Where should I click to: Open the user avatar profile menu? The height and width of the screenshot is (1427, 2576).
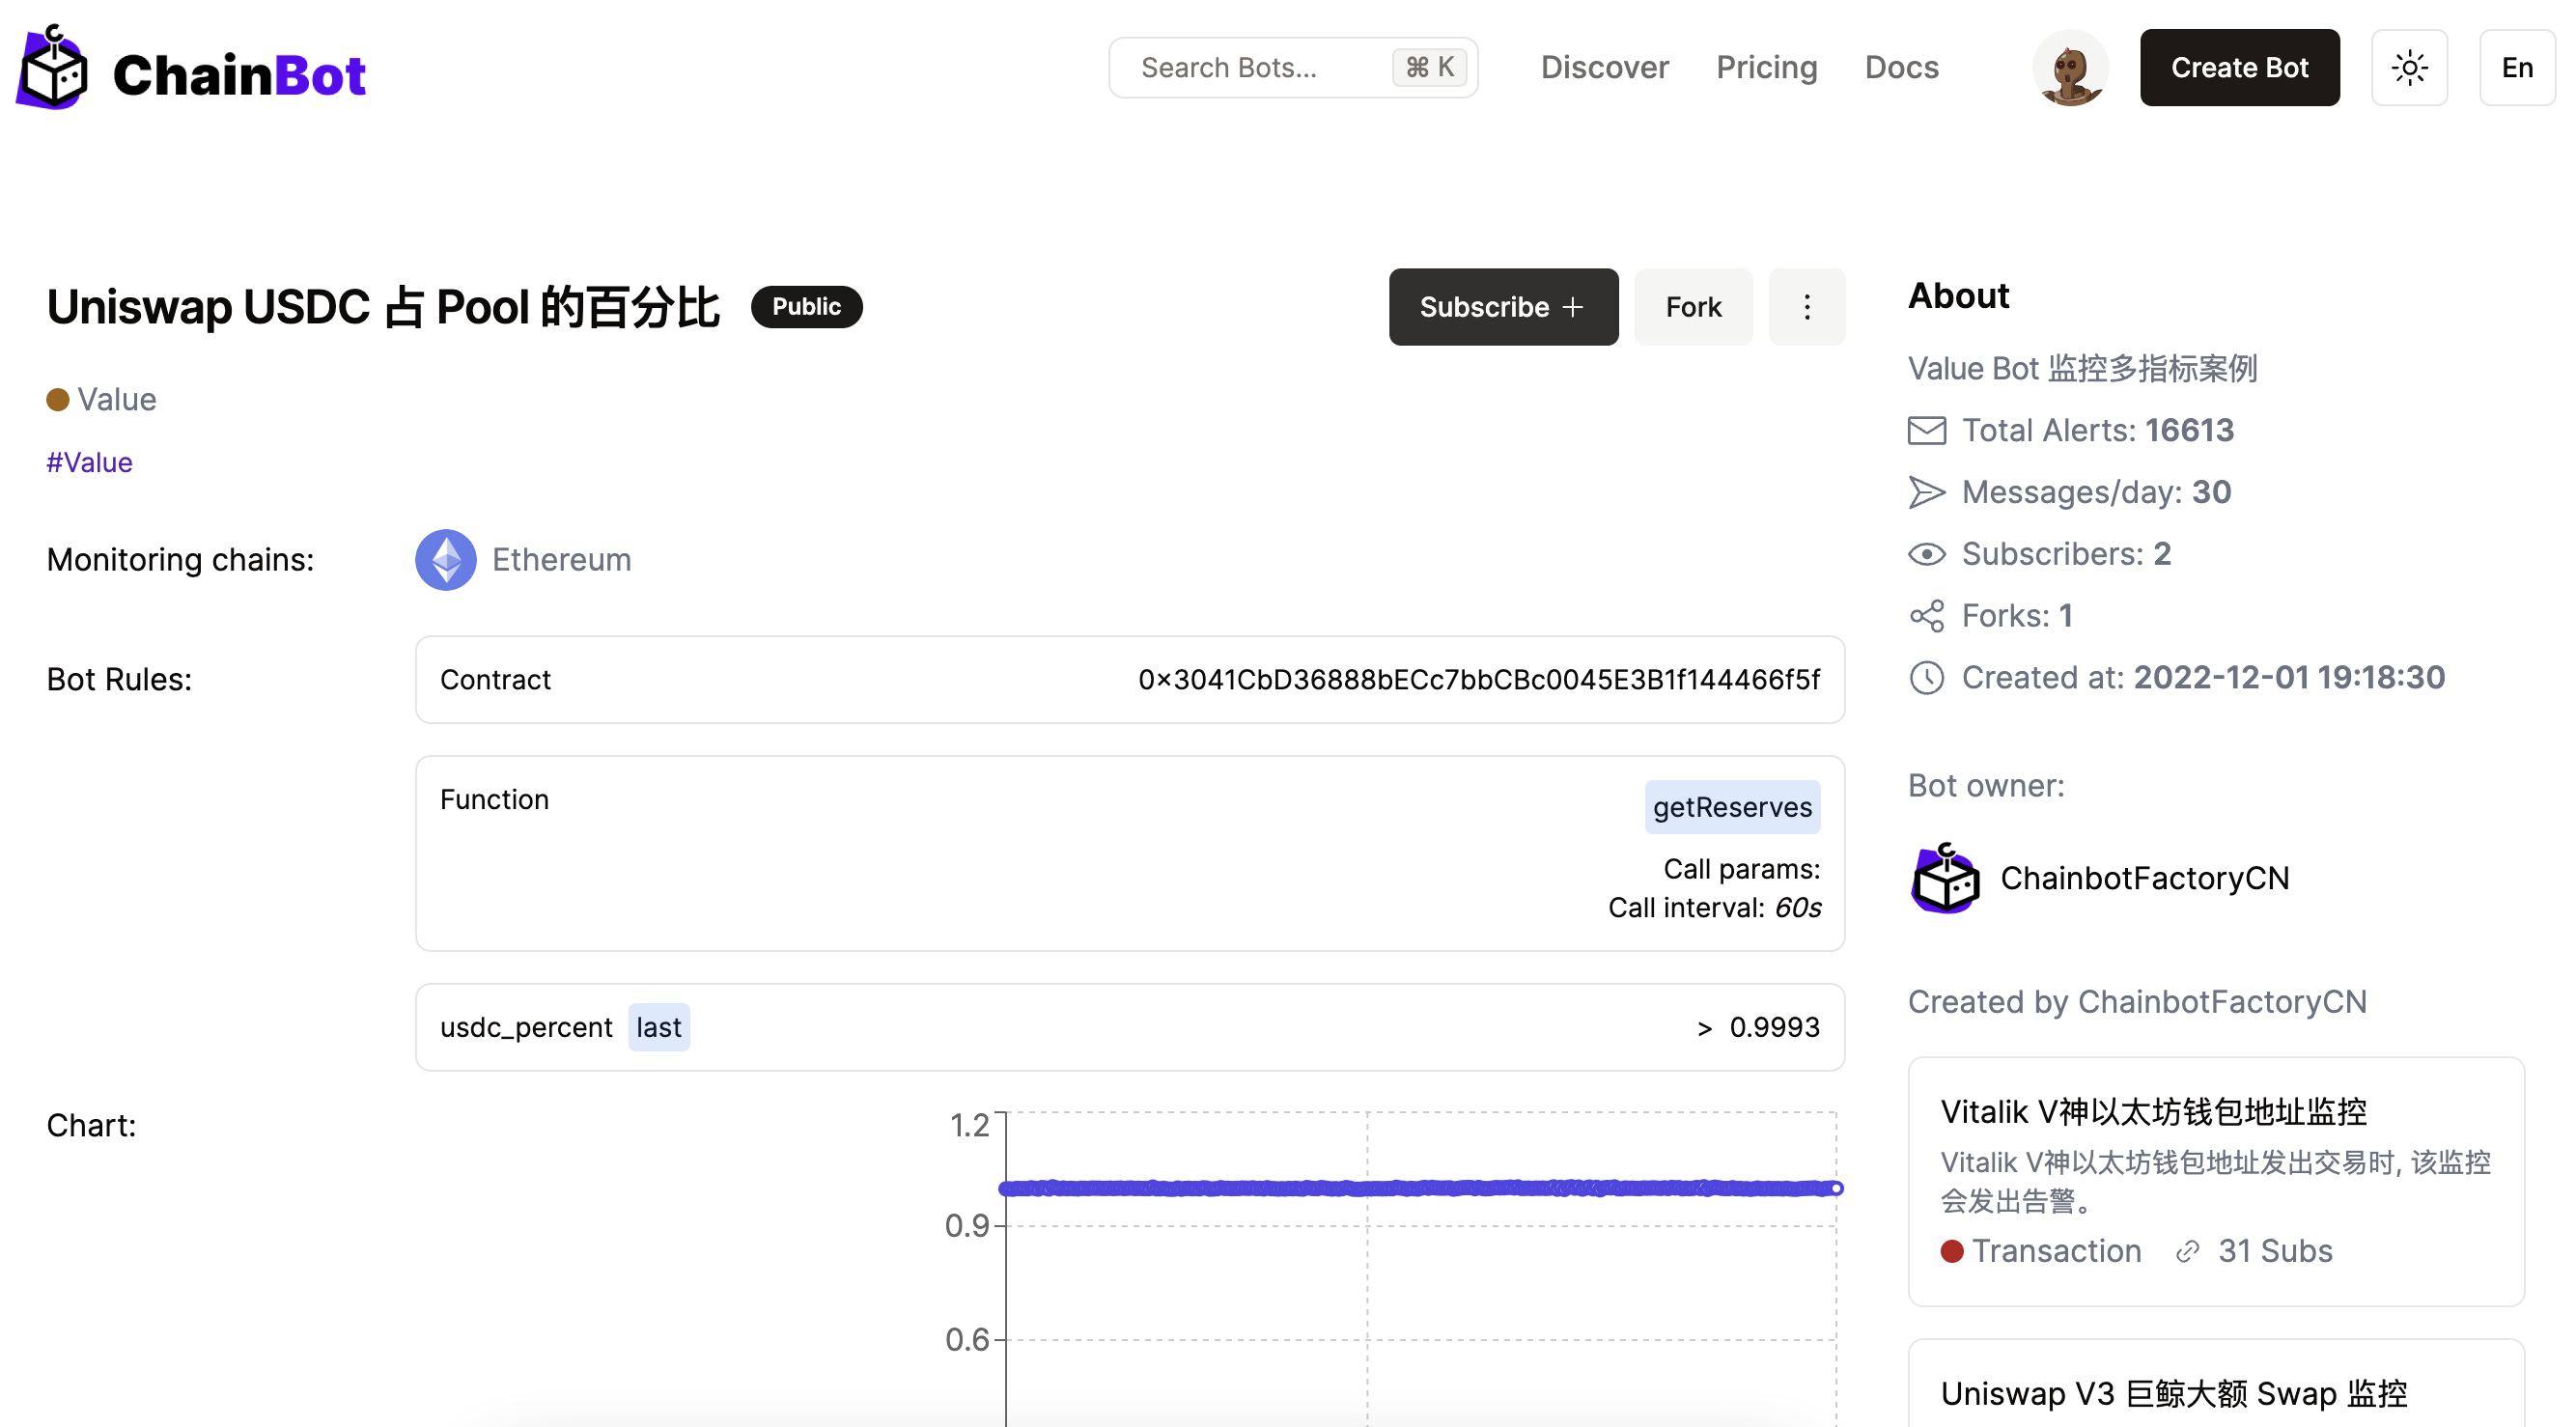[x=2069, y=68]
